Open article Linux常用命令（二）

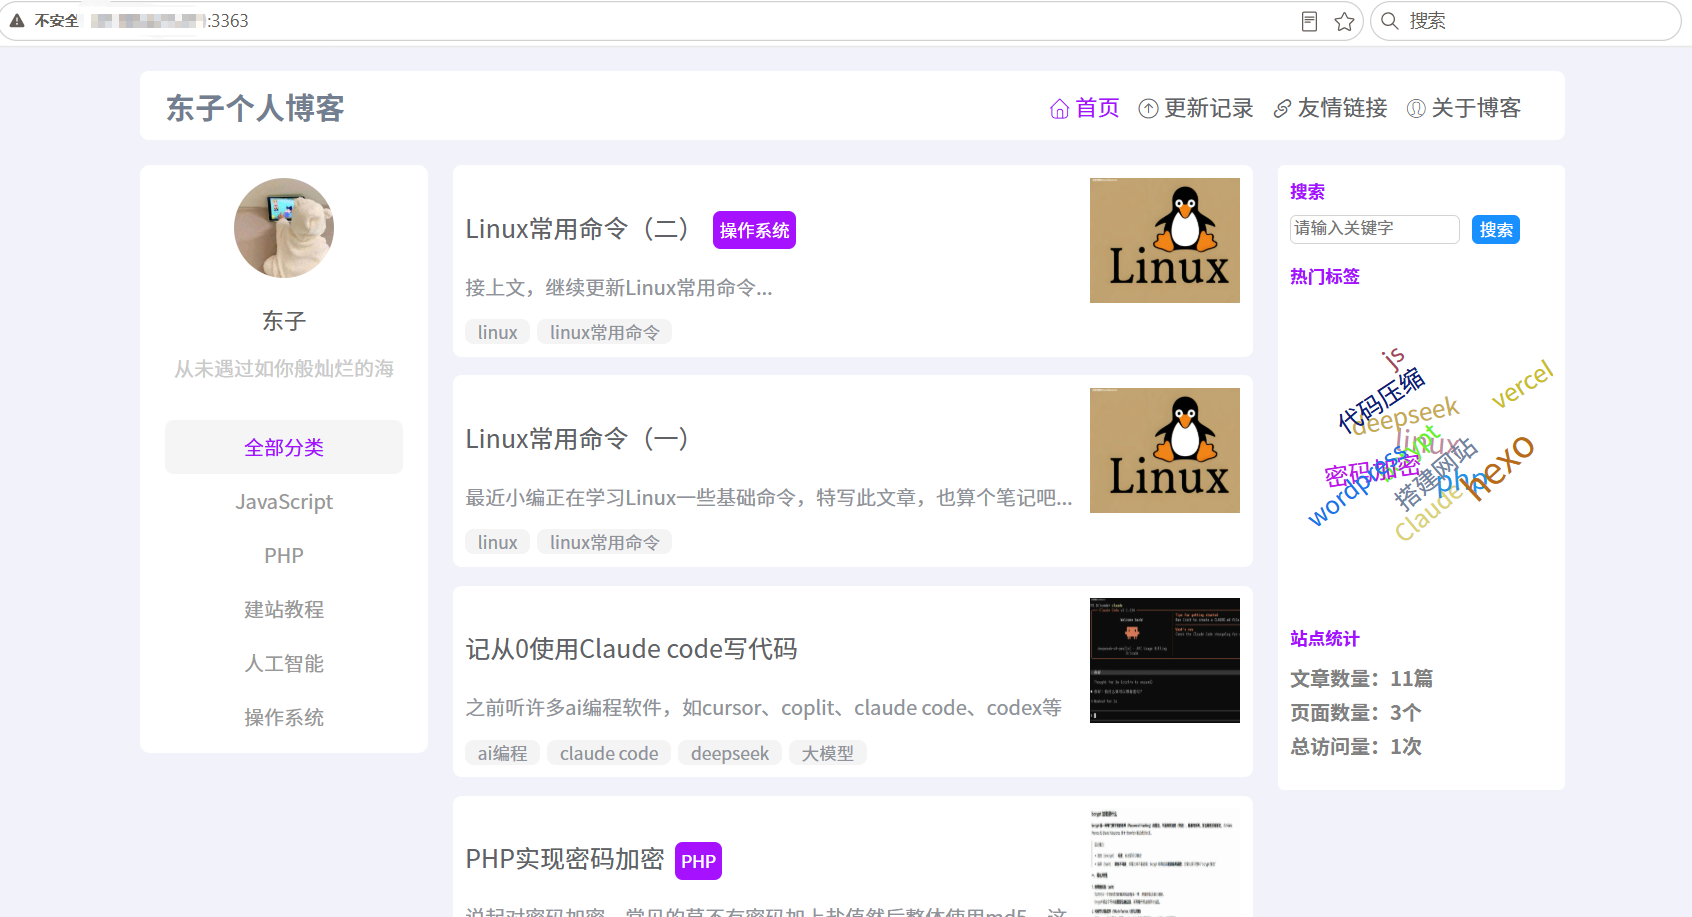tap(577, 229)
